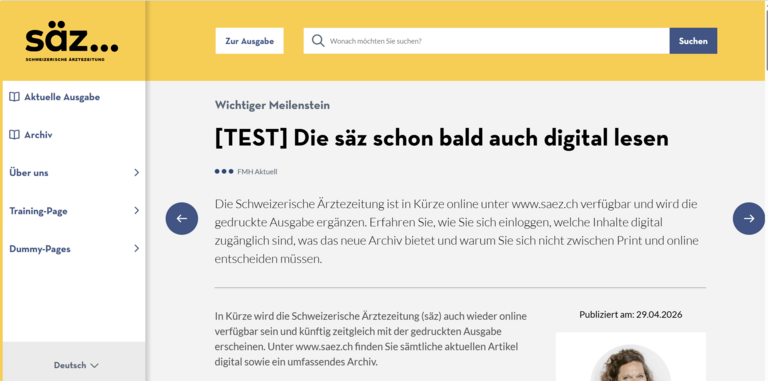Go to next article with right arrow
Screen dimensions: 768x381
point(749,218)
